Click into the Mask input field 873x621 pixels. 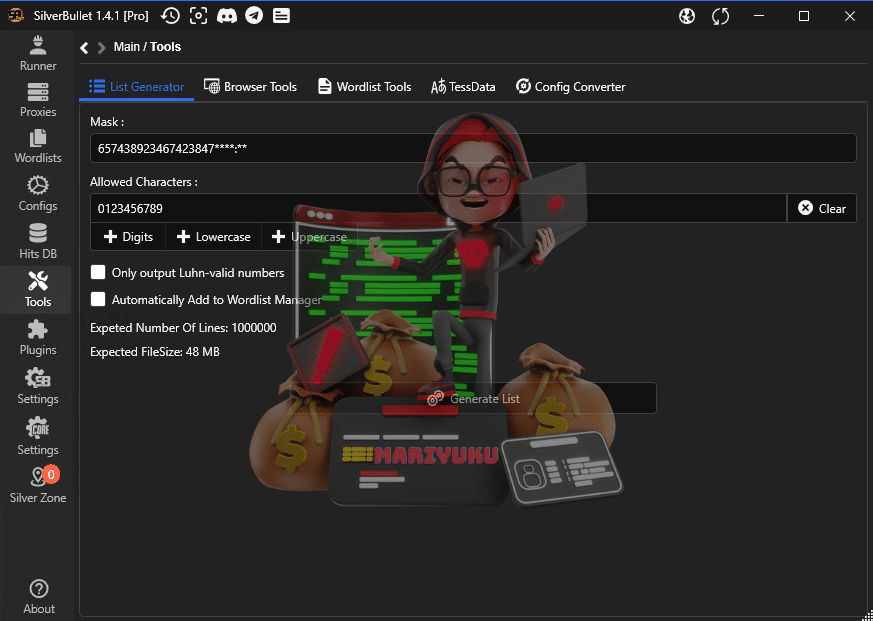click(472, 148)
